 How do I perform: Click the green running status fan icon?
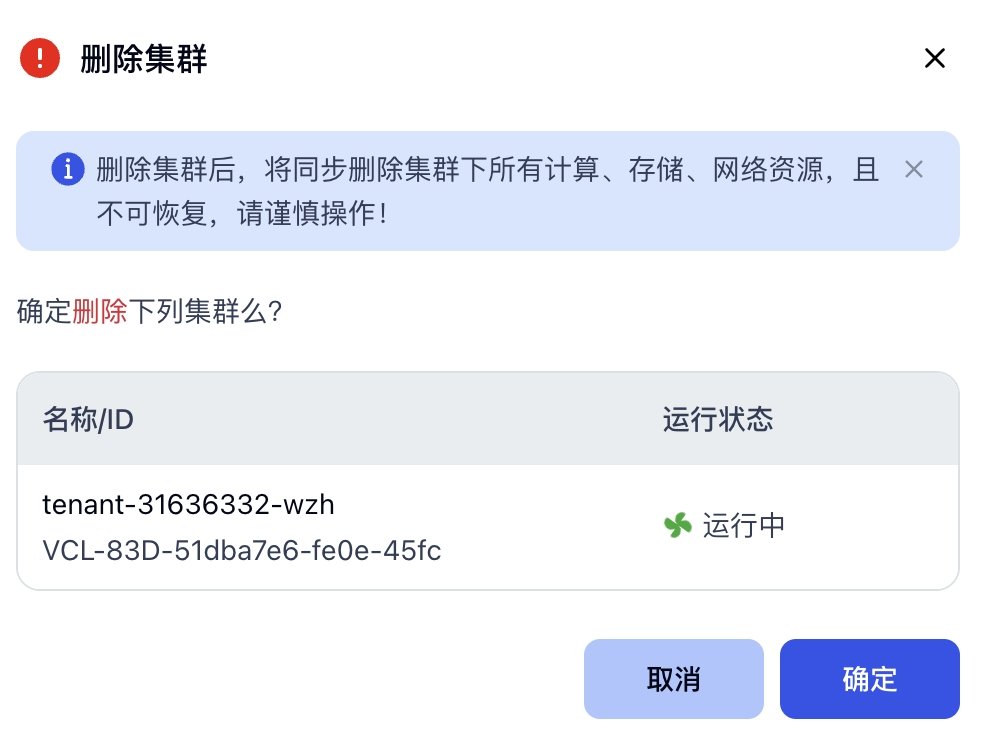[678, 525]
